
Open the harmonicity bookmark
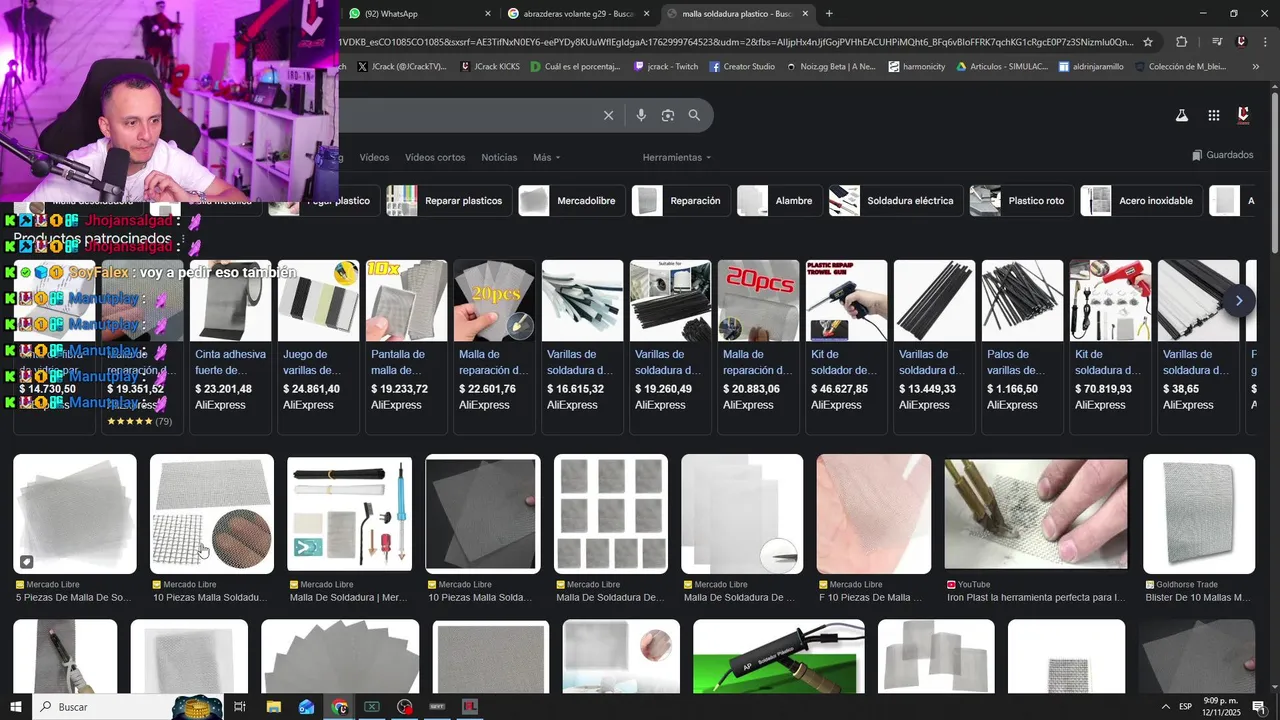916,67
